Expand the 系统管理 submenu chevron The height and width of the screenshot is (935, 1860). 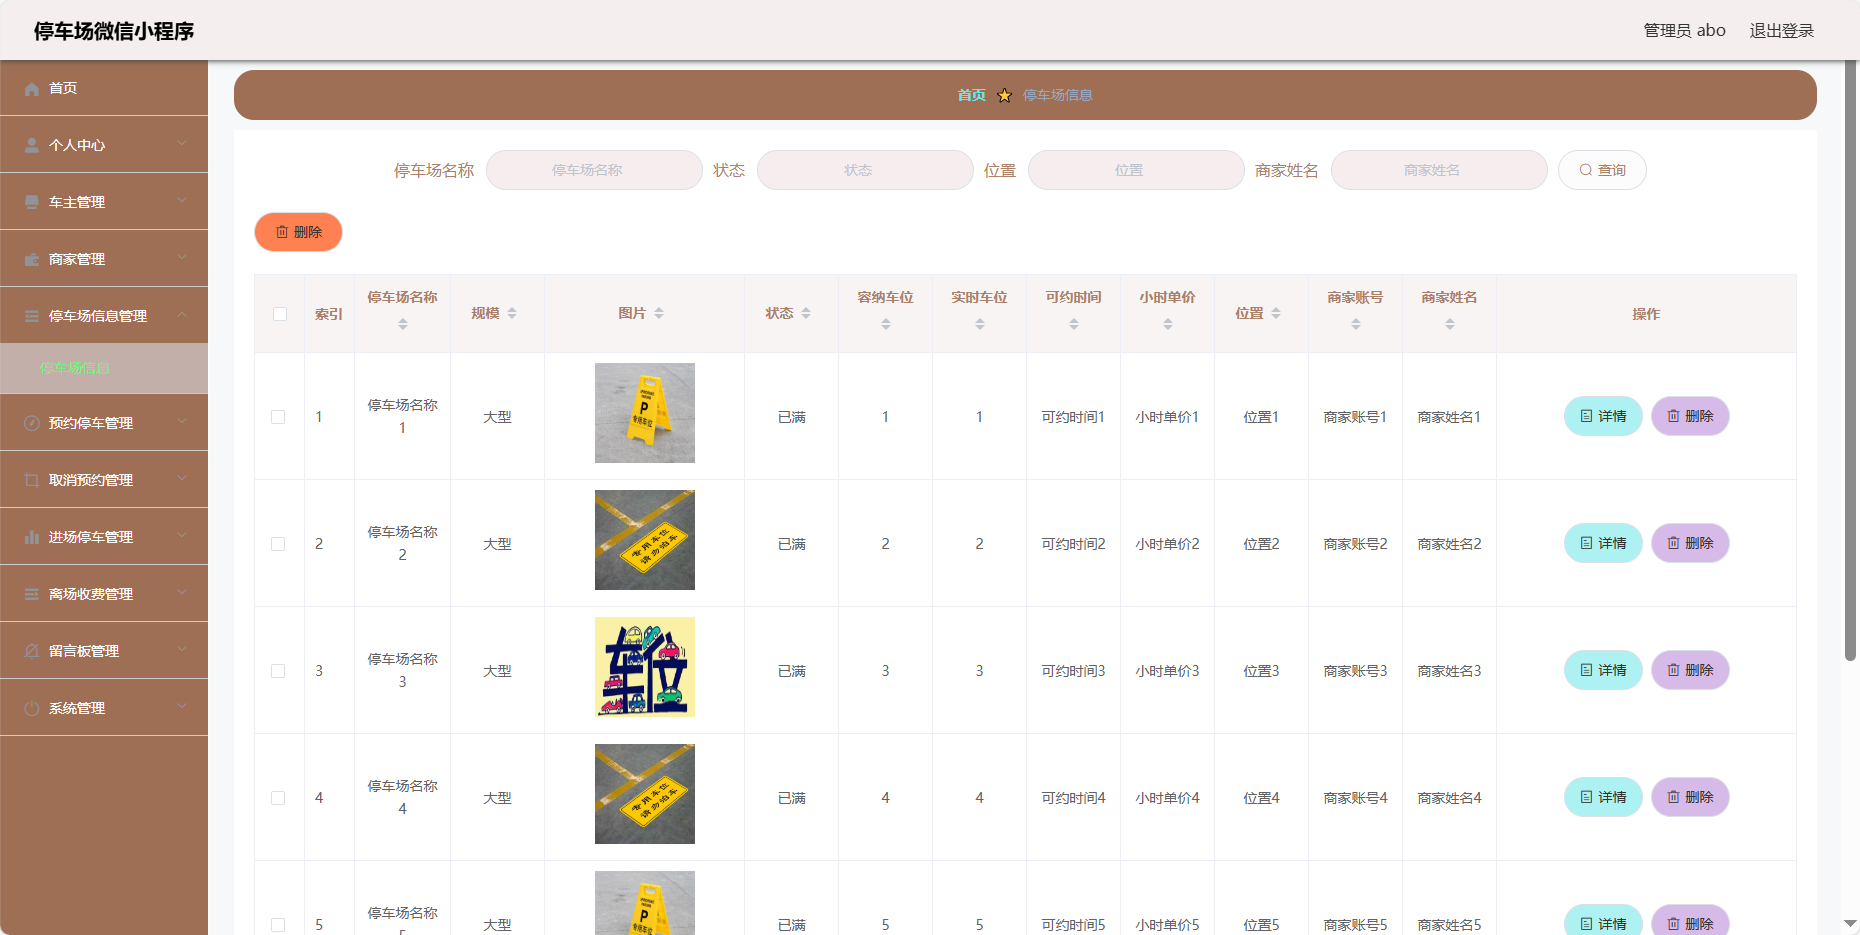[182, 707]
